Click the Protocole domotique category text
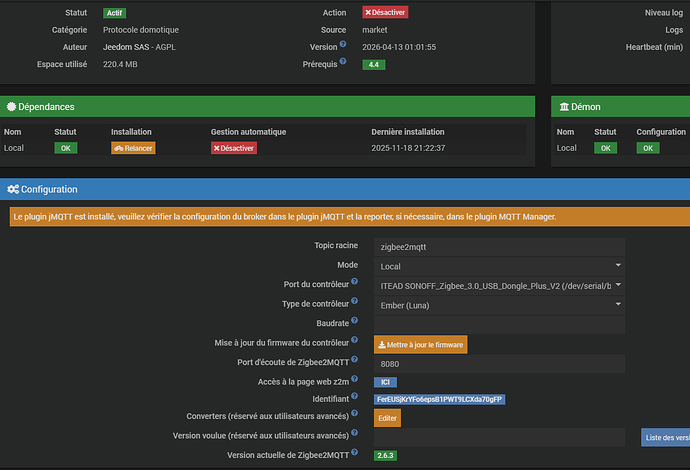This screenshot has width=690, height=470. 141,30
